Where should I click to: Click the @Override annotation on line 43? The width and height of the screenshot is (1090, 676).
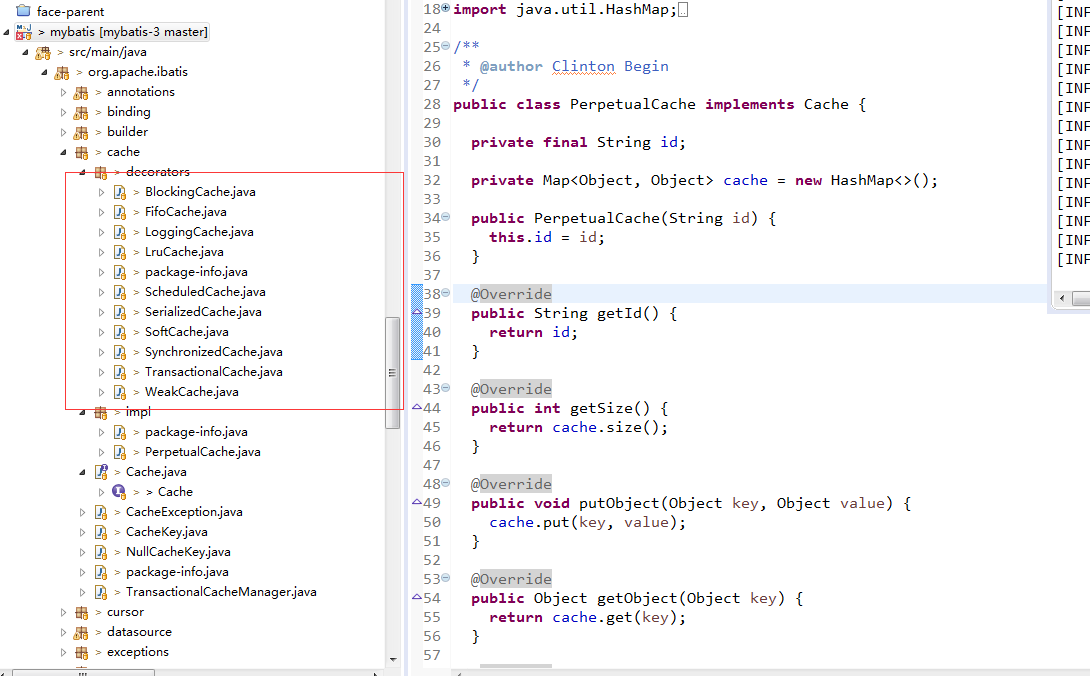coord(511,389)
